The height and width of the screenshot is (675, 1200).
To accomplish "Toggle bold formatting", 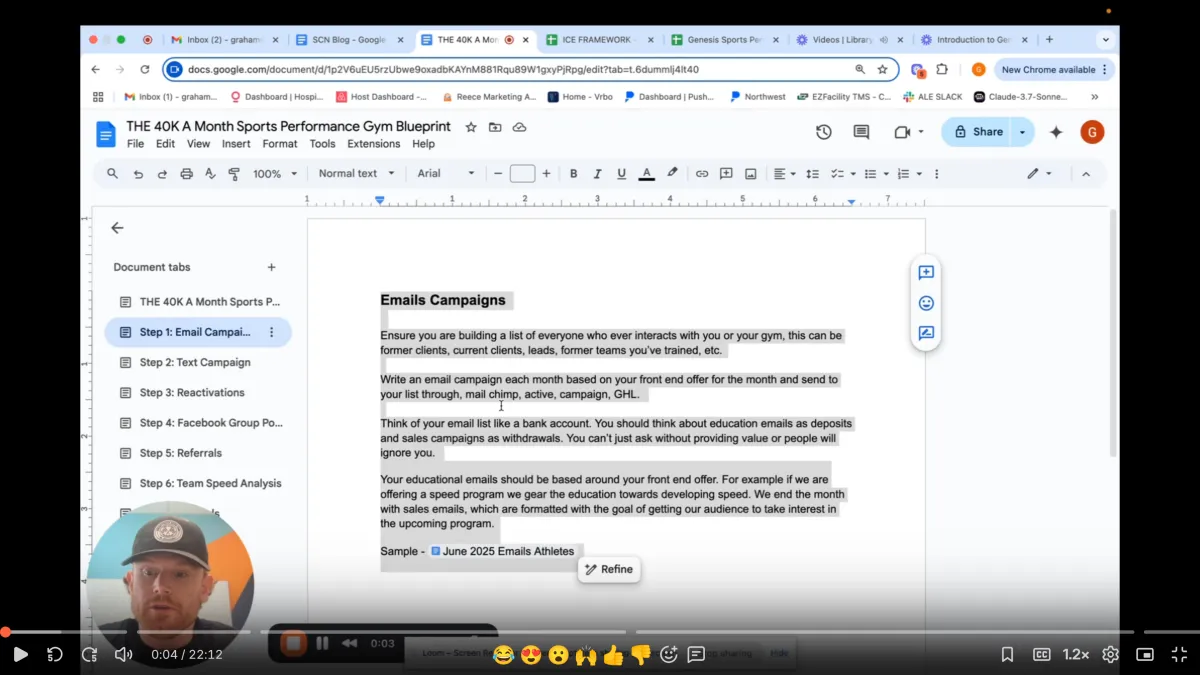I will coord(574,174).
